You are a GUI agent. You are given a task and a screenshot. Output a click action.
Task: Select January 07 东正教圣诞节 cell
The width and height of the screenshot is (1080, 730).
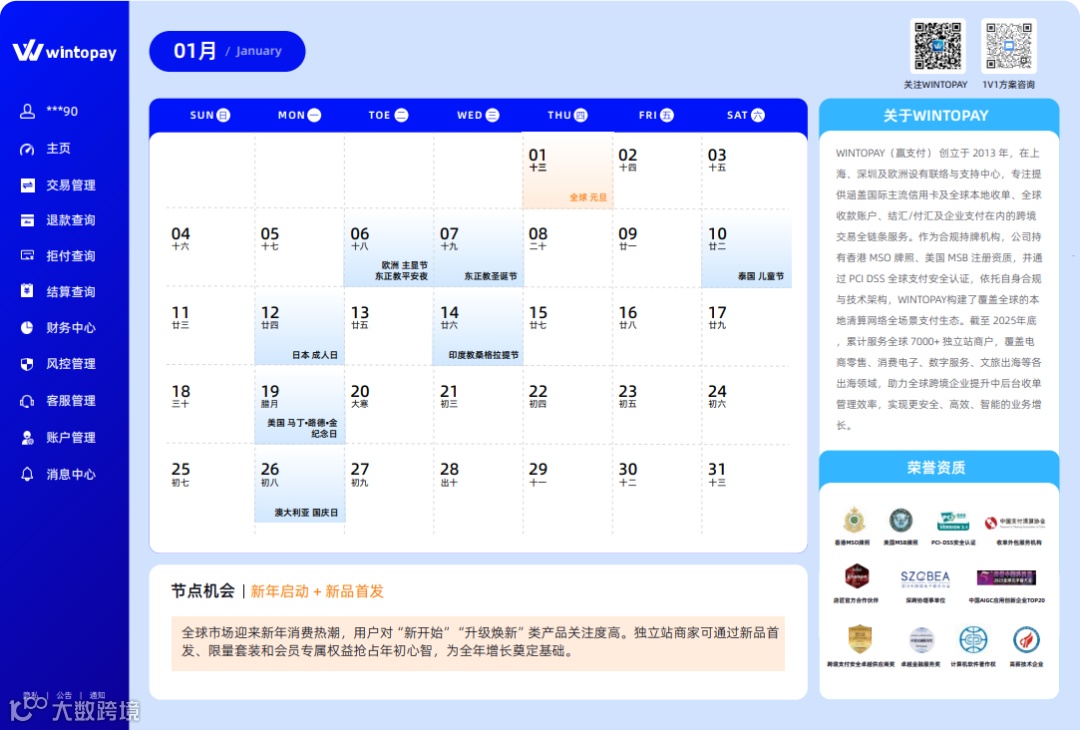tap(478, 249)
